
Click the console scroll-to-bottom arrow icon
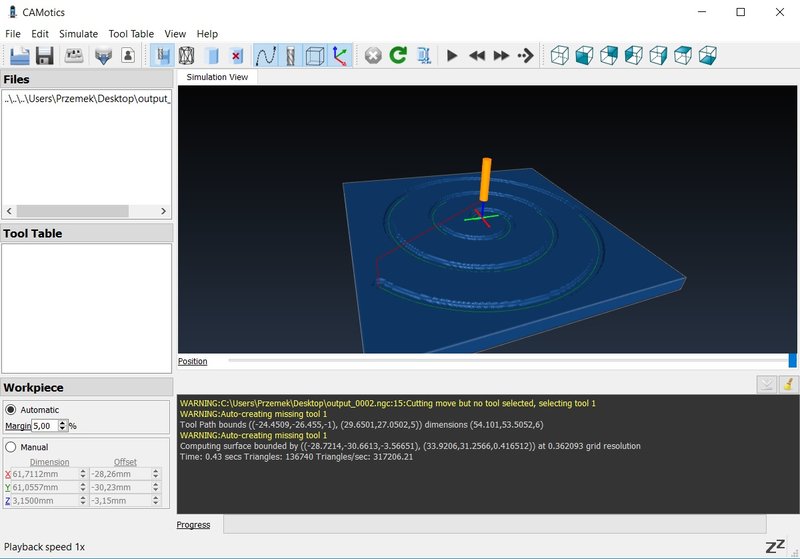tap(766, 384)
